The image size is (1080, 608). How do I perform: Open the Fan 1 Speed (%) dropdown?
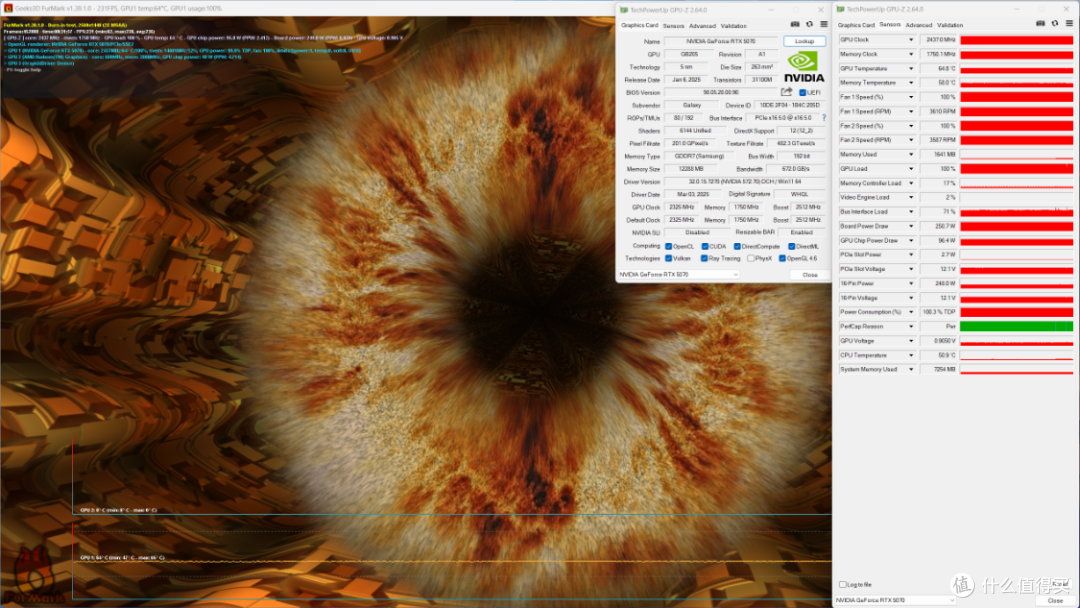tap(911, 97)
